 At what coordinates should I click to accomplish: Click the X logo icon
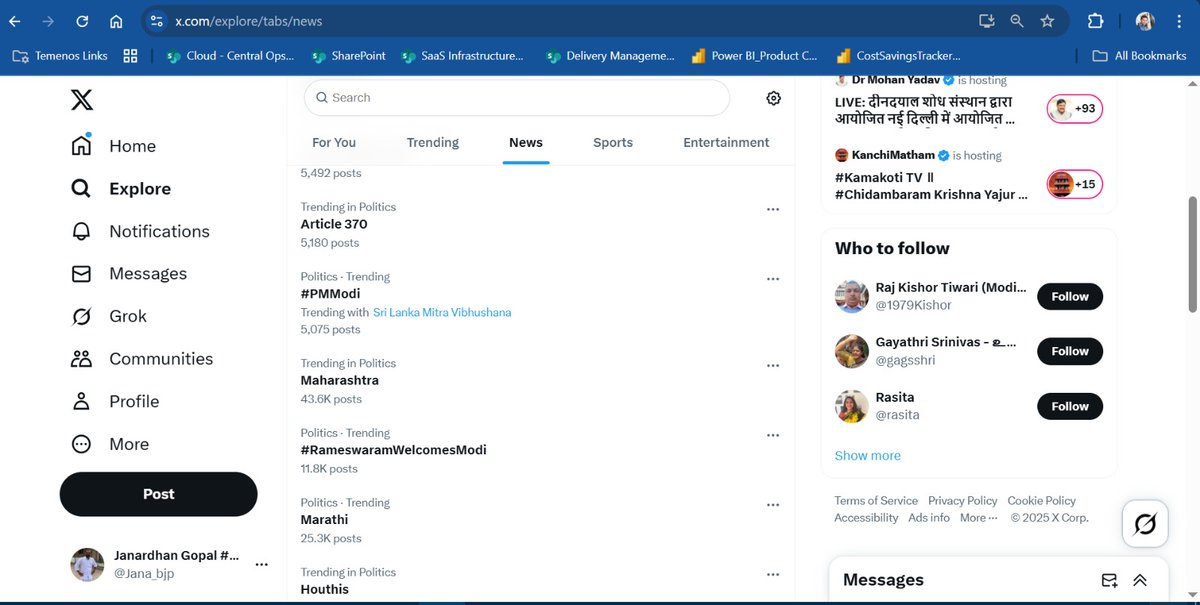[82, 99]
